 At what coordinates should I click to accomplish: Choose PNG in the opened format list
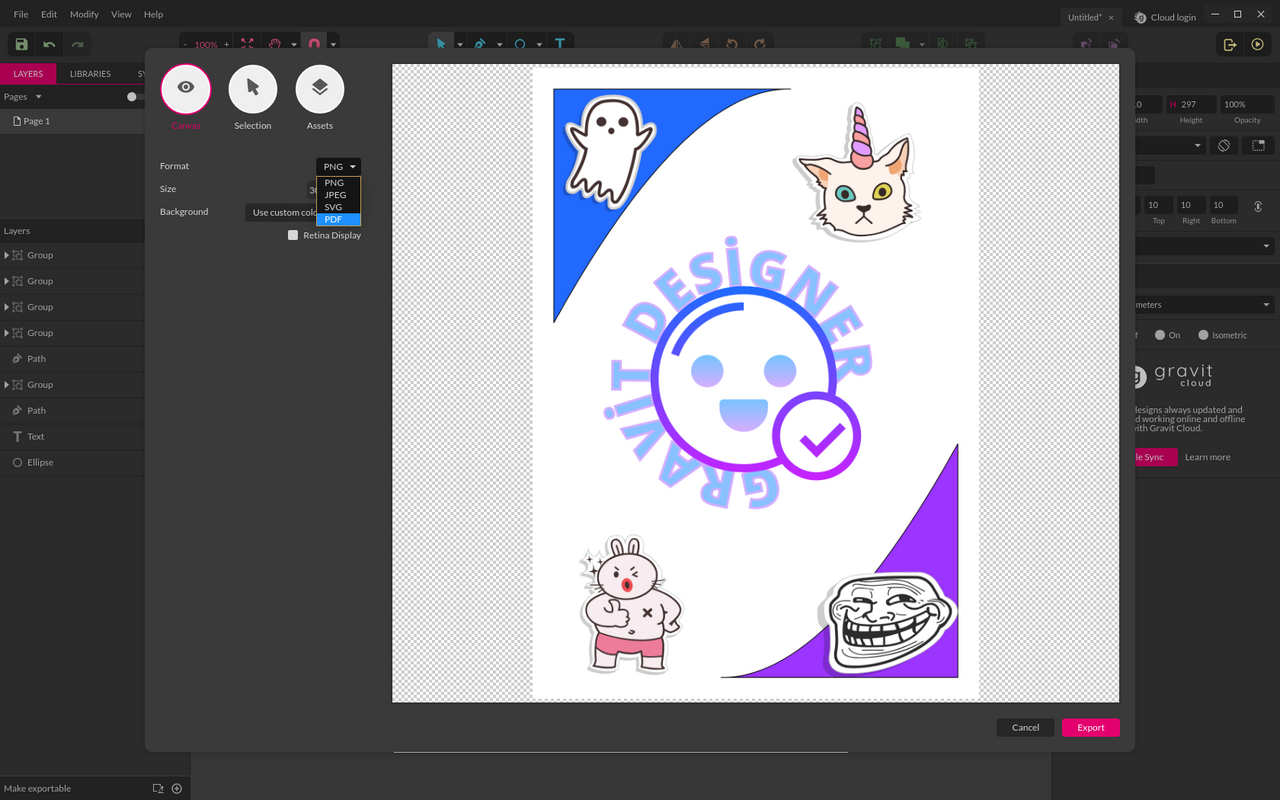(338, 183)
